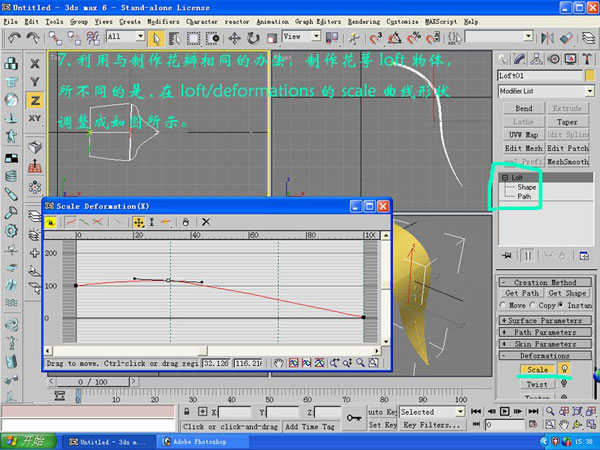Toggle XY plane constraint button

(x=34, y=119)
